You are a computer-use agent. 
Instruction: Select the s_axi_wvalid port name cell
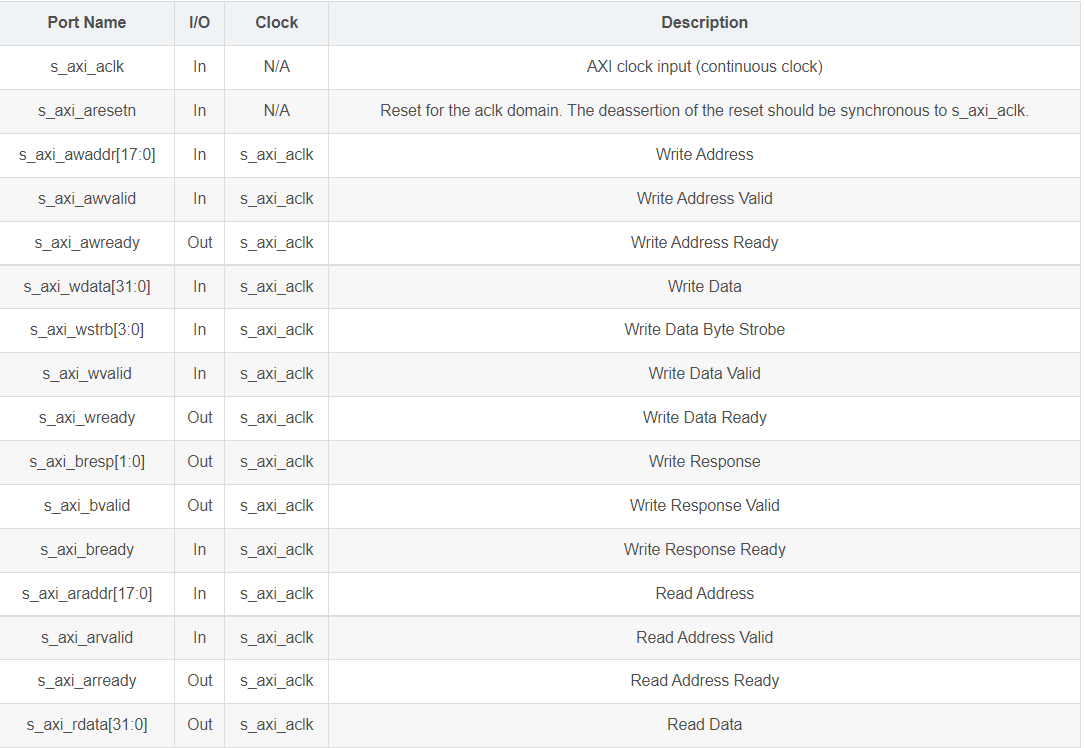point(87,374)
